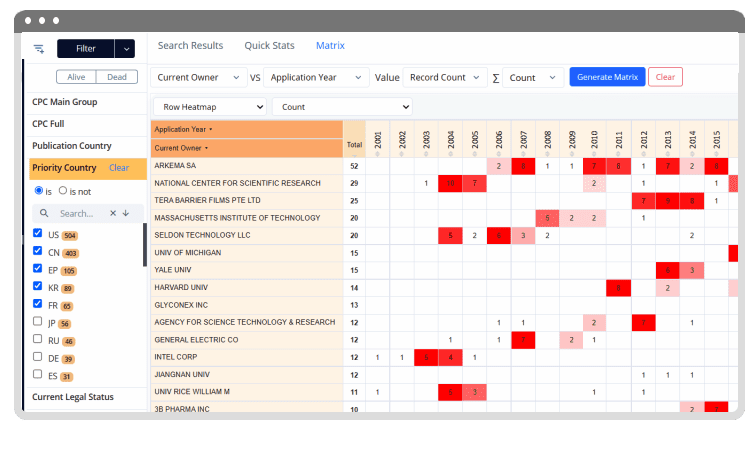Screen dimensions: 750x450
Task: Click the 2012 column header
Action: tap(643, 140)
